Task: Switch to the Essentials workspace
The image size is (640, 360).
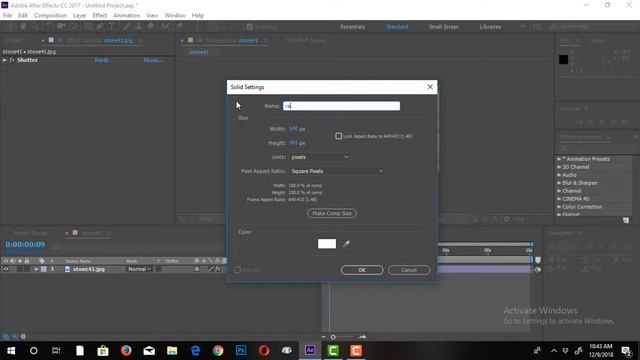Action: (x=353, y=27)
